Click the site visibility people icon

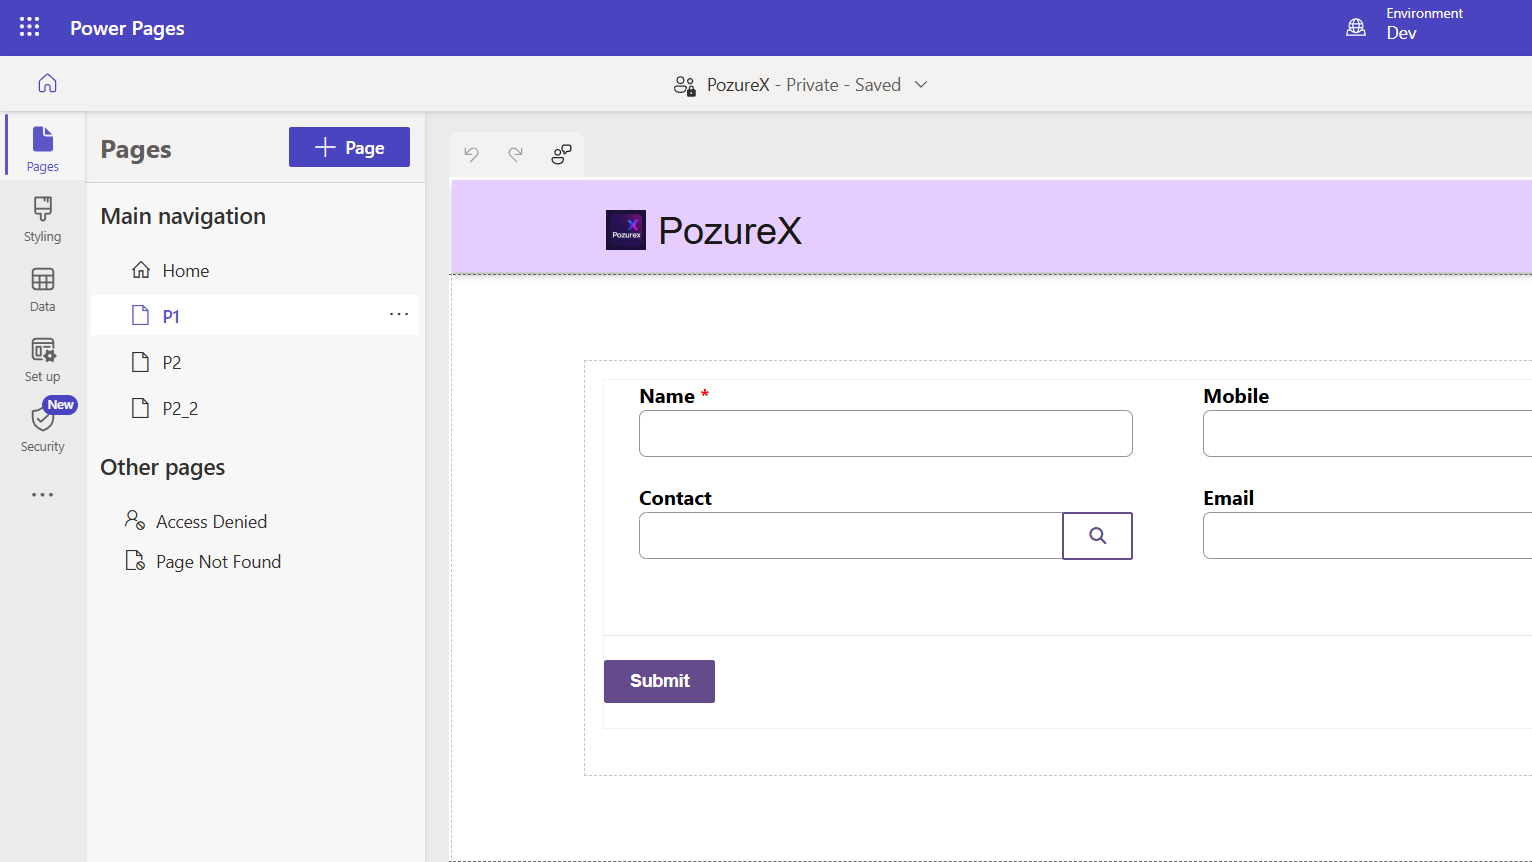(685, 85)
